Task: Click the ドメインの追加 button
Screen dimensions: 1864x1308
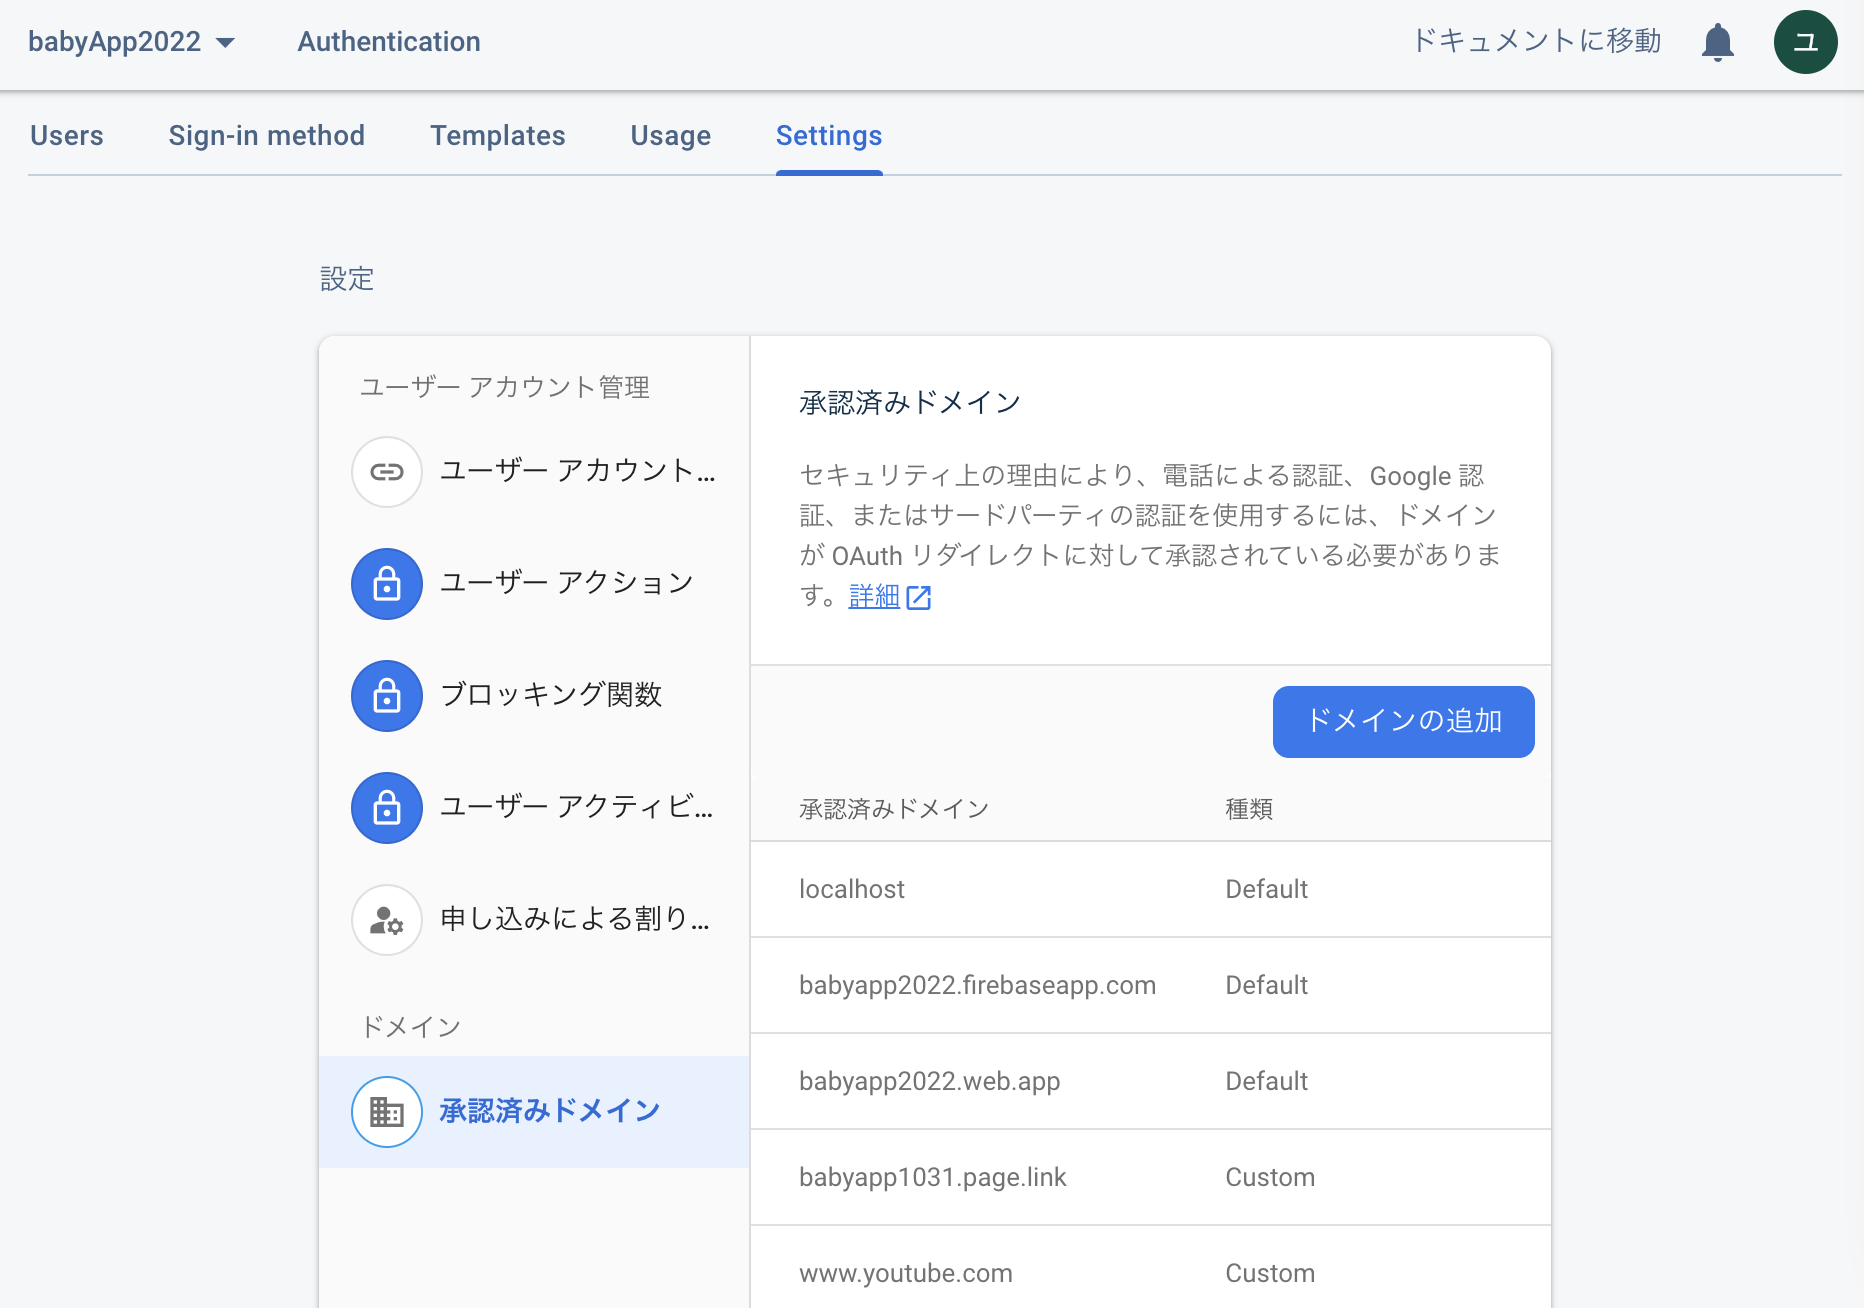Action: [x=1402, y=721]
